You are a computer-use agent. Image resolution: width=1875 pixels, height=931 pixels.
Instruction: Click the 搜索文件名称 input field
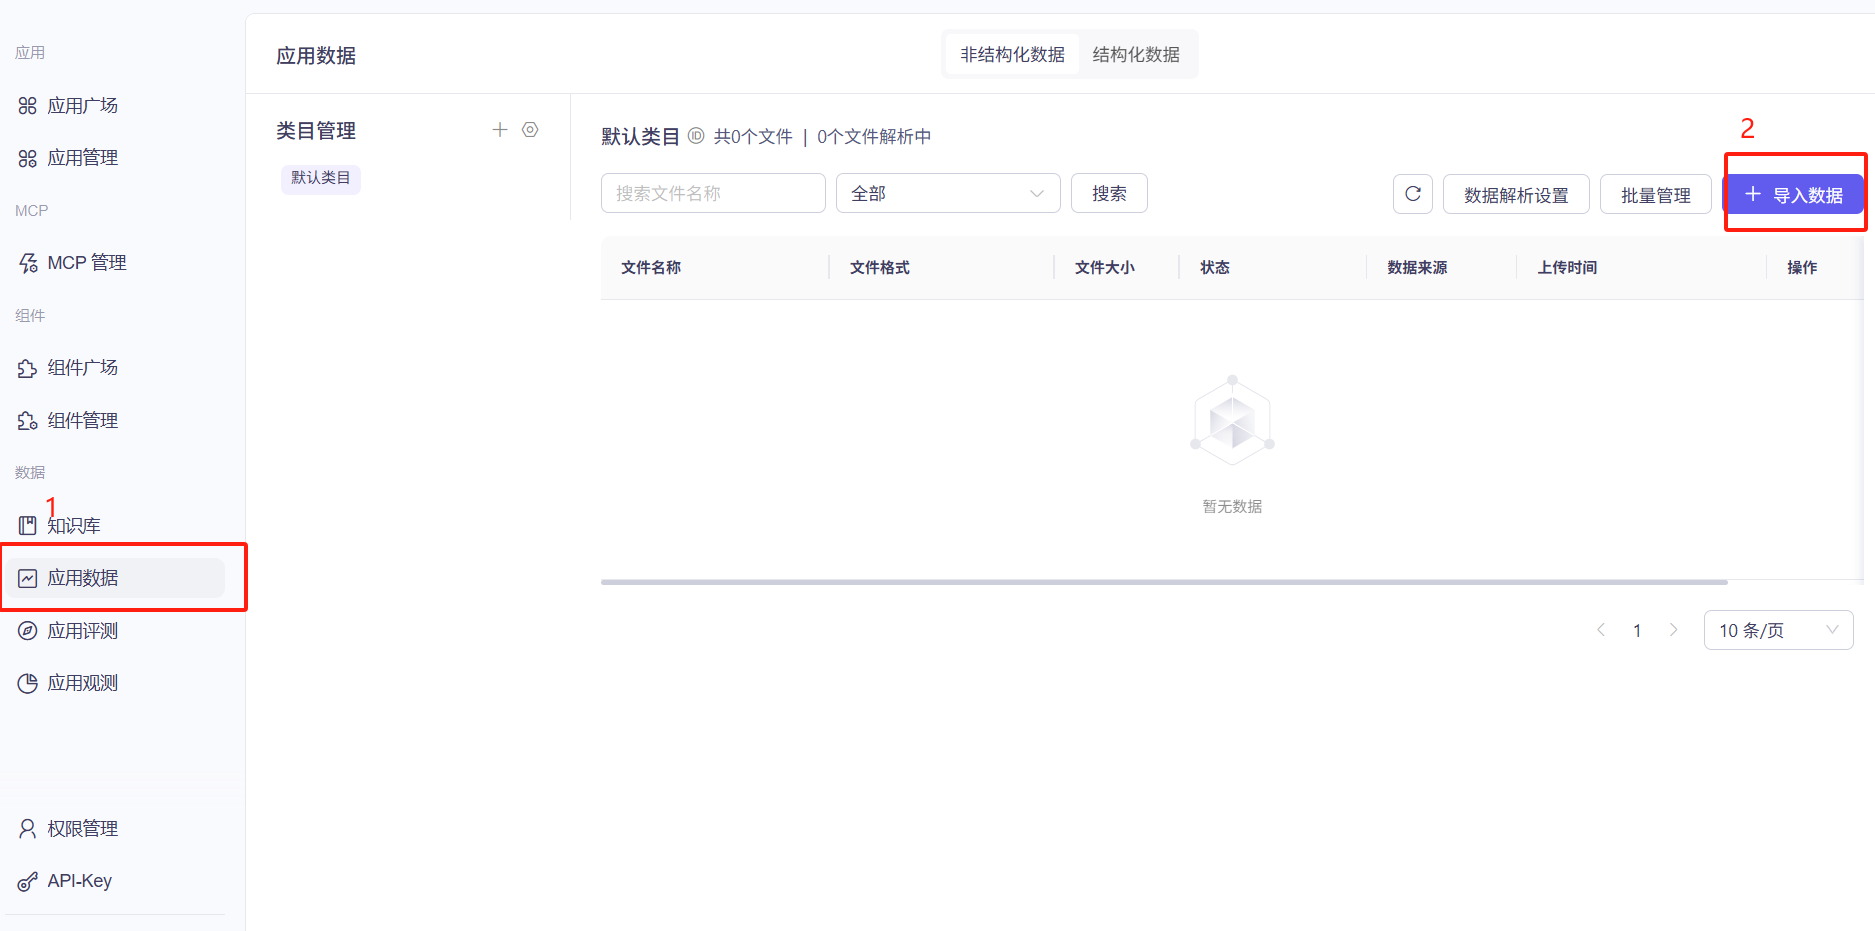click(712, 193)
